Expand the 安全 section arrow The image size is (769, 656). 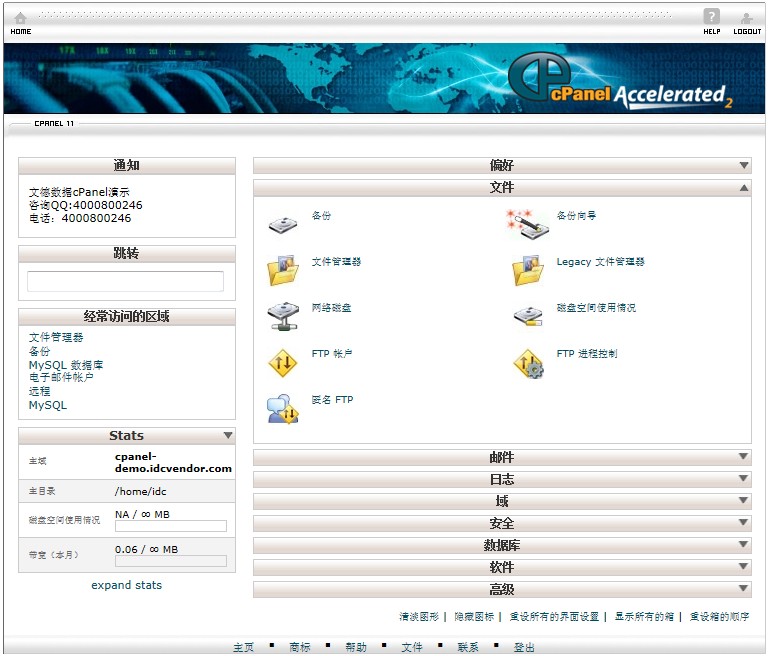[x=744, y=522]
